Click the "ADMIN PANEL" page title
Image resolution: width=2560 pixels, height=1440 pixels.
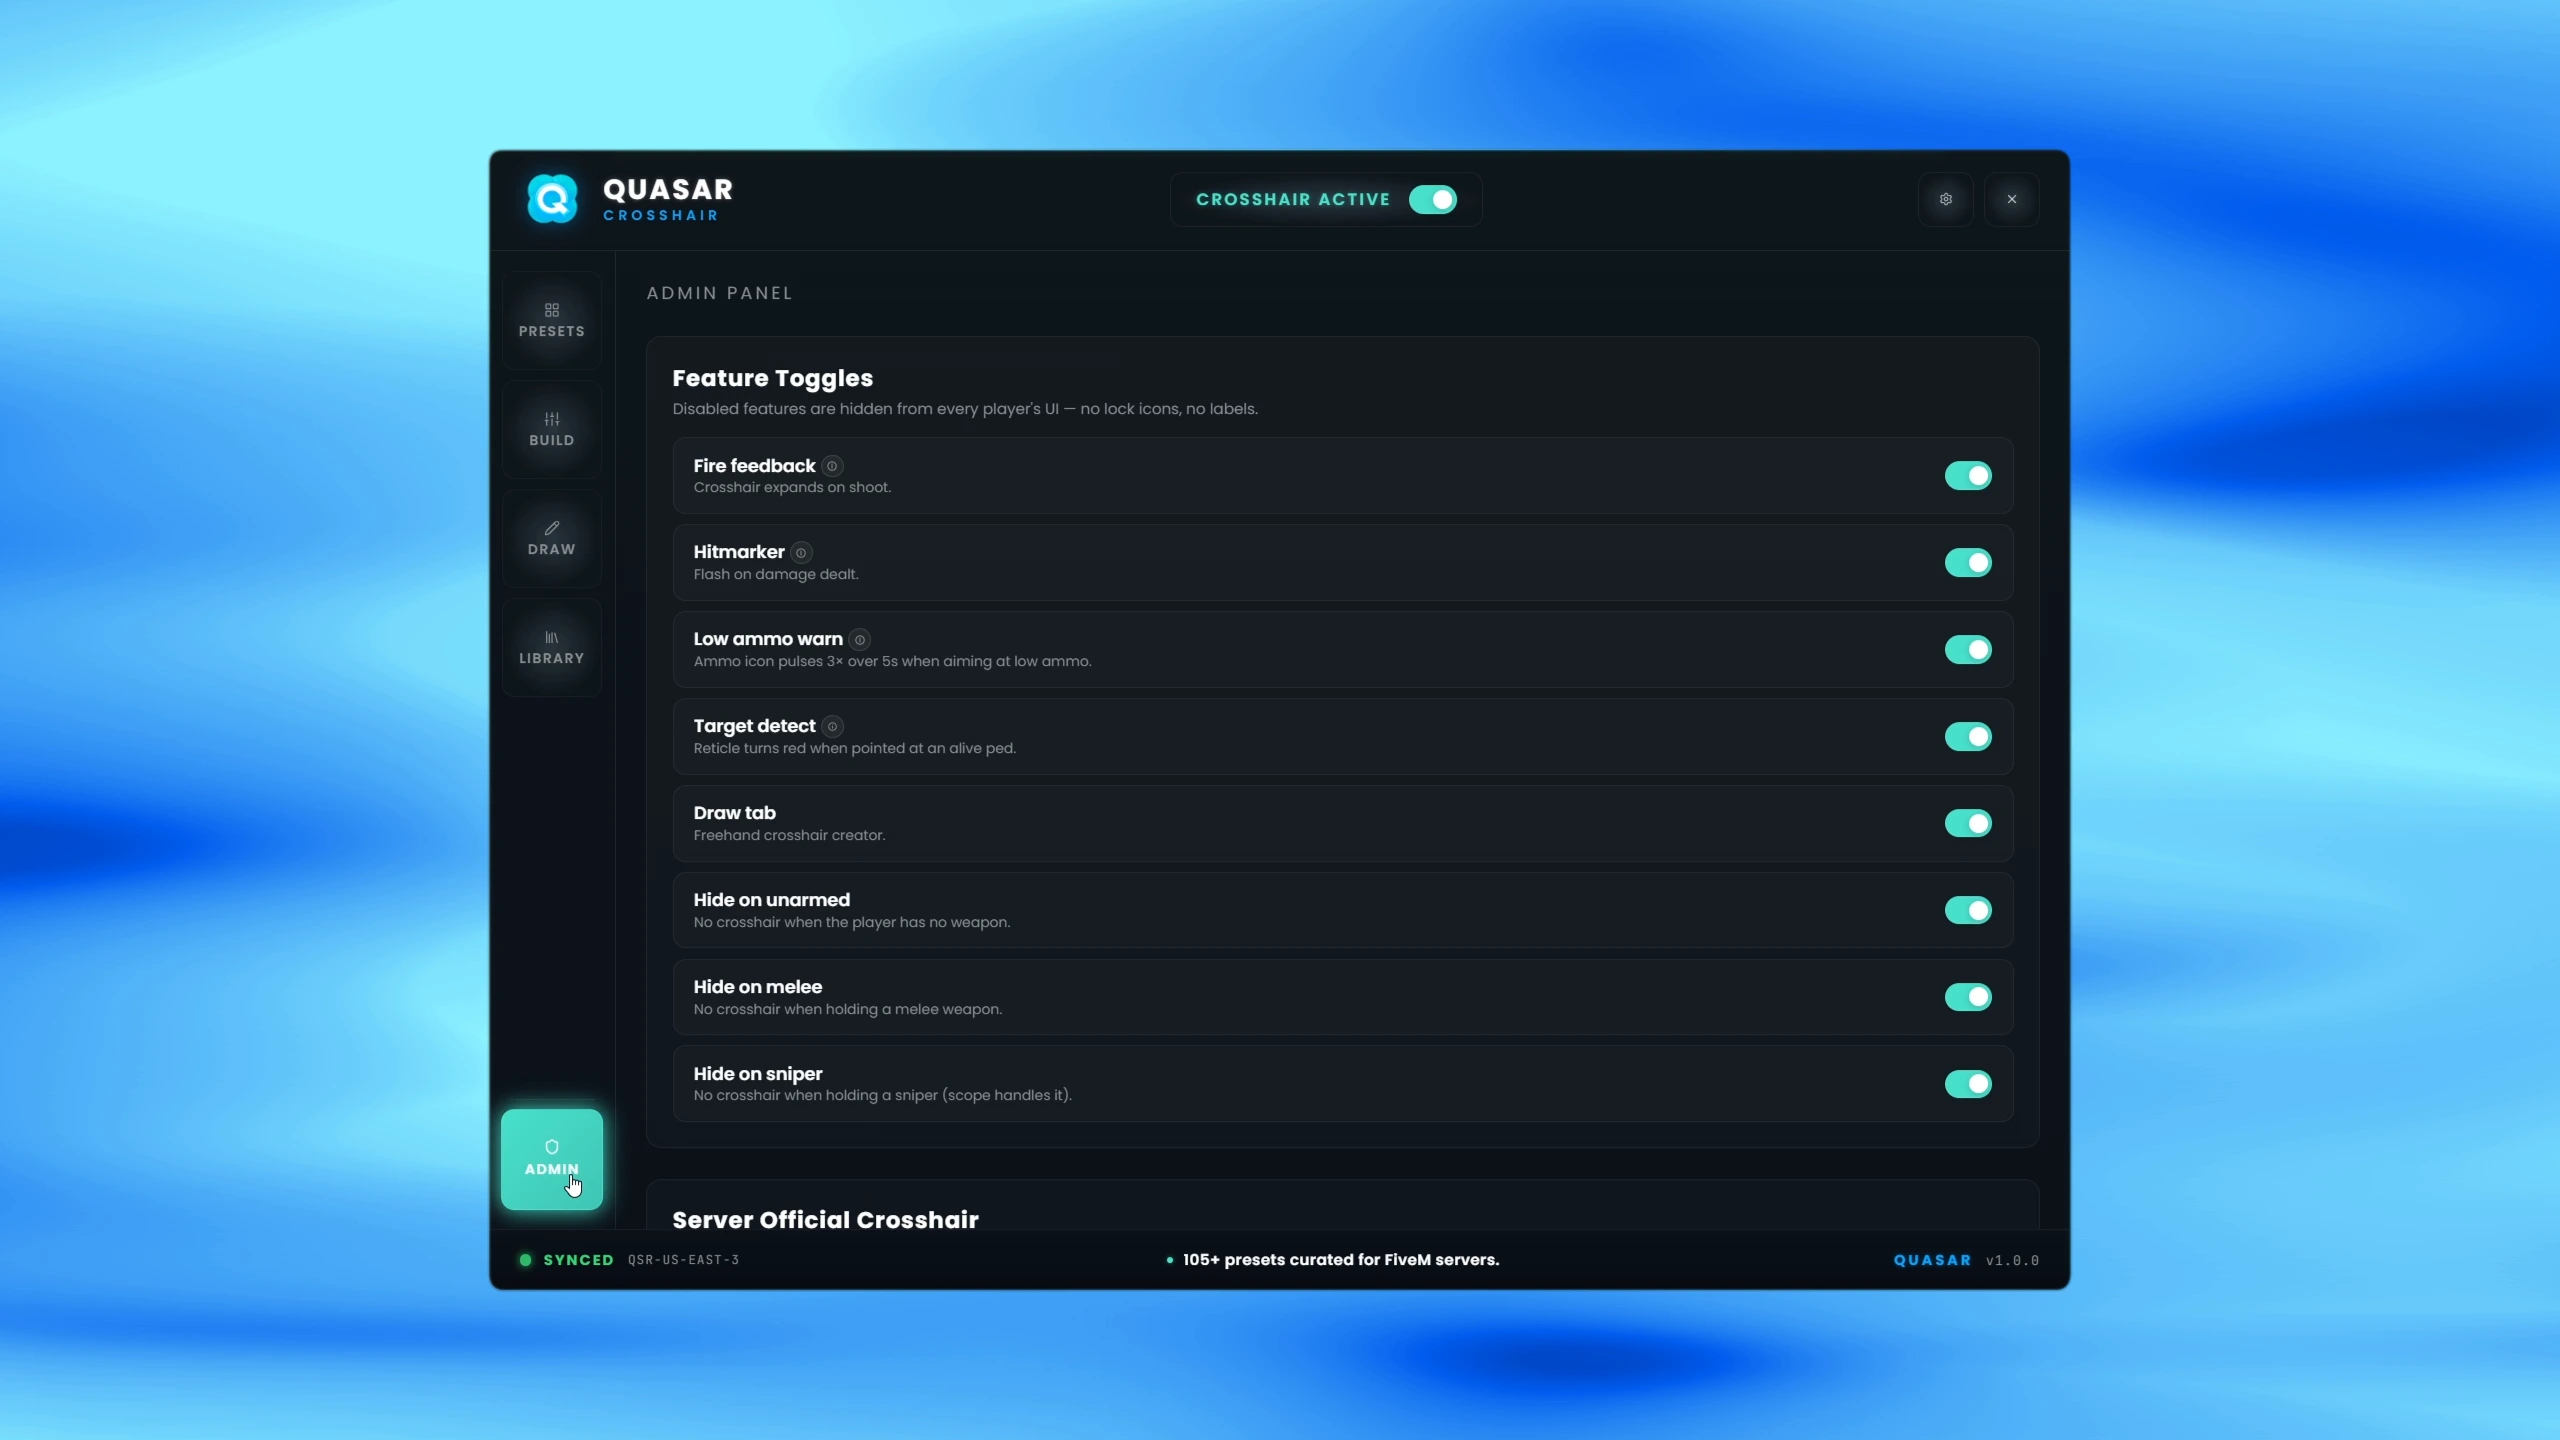[x=720, y=293]
